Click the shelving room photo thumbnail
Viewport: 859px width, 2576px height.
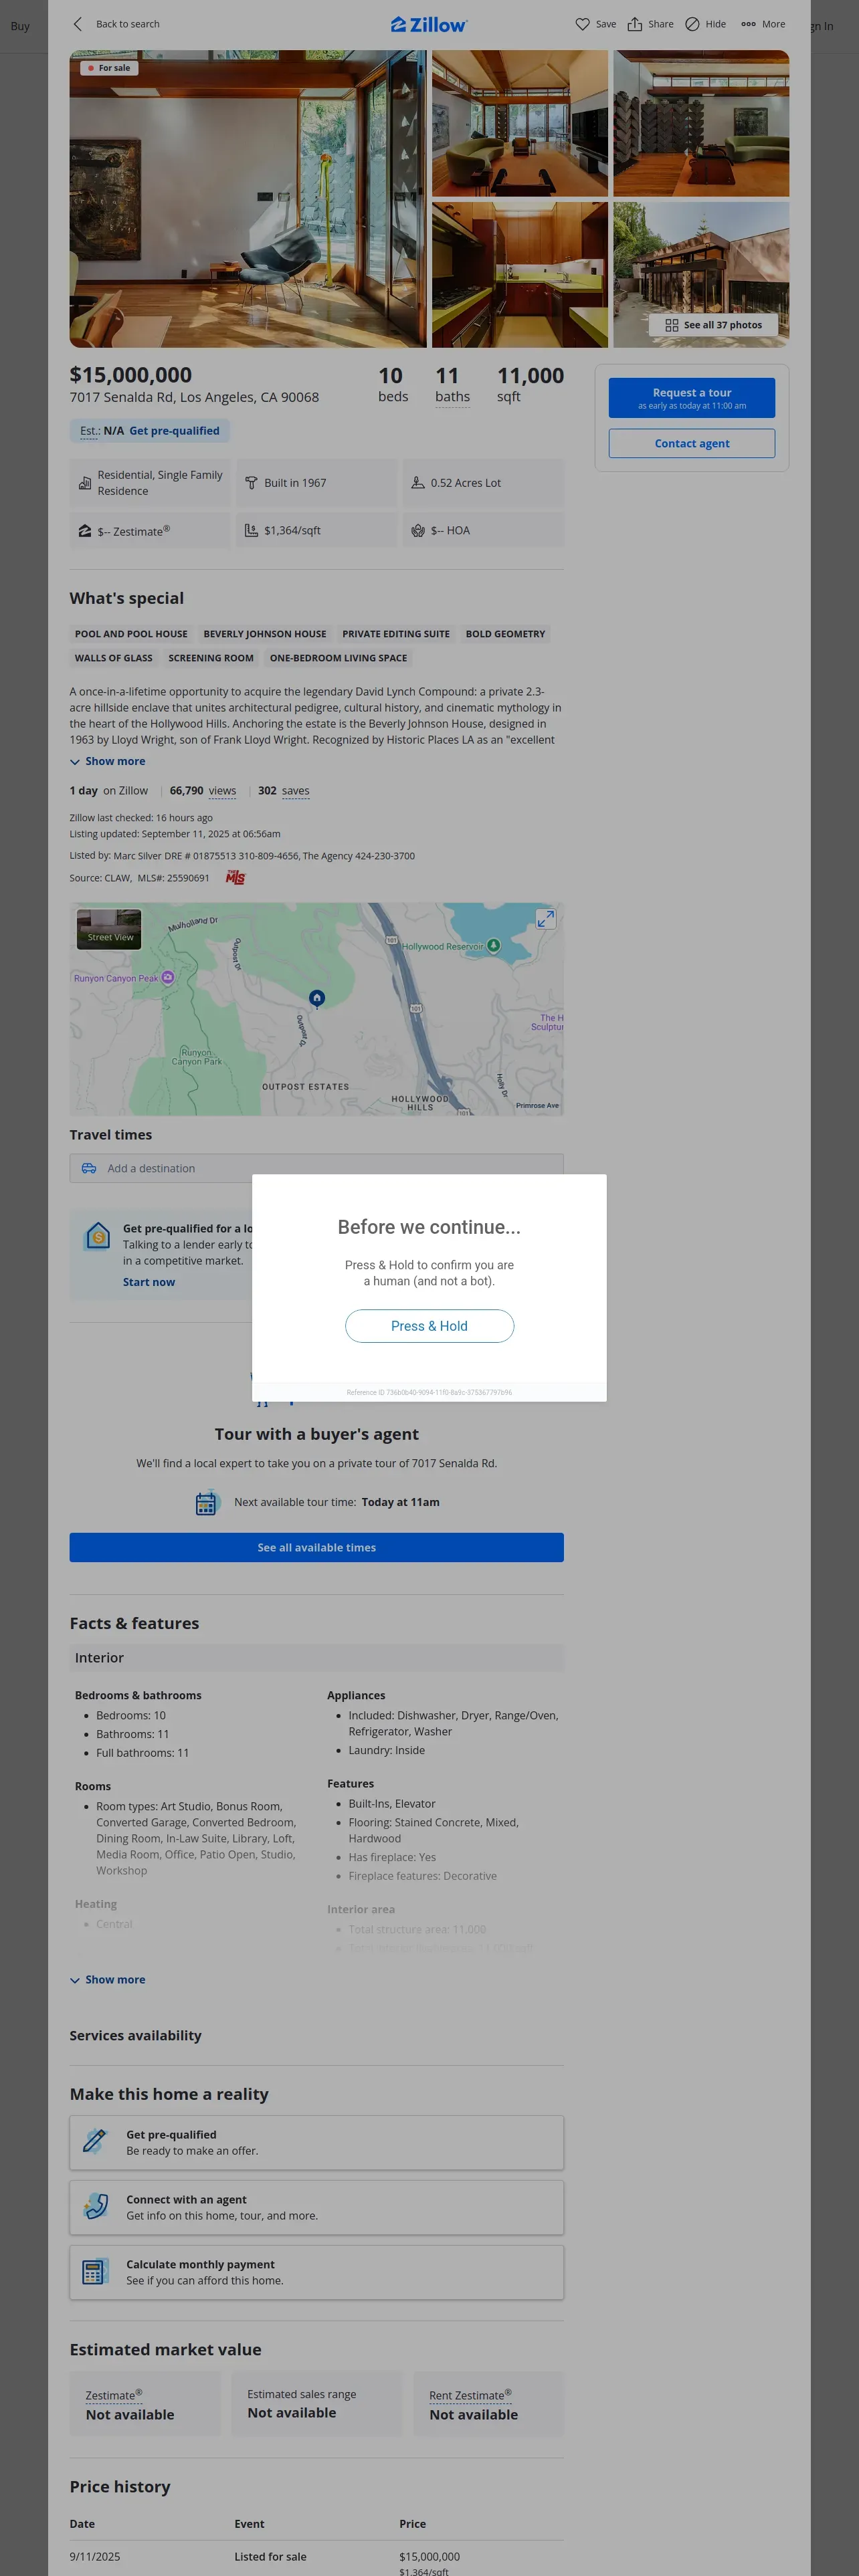[x=701, y=124]
